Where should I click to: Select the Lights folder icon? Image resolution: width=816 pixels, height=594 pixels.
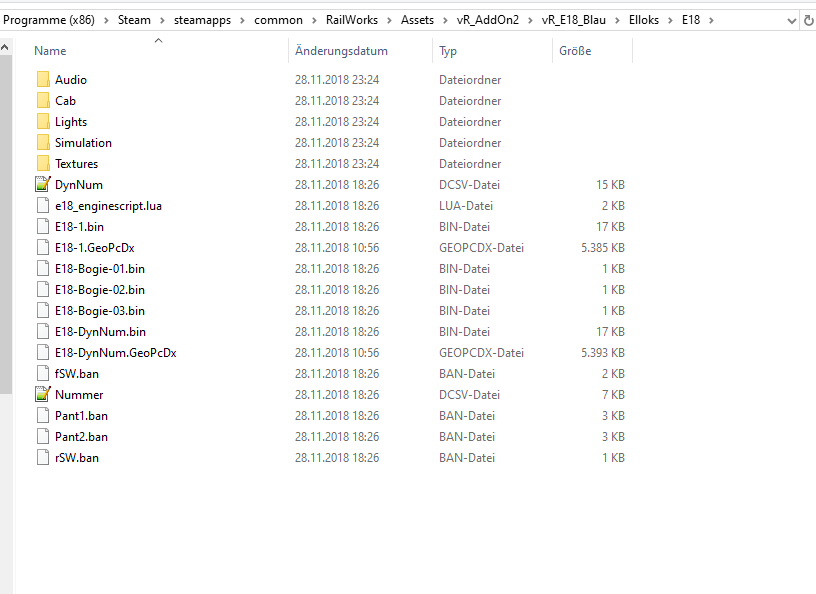(x=43, y=121)
